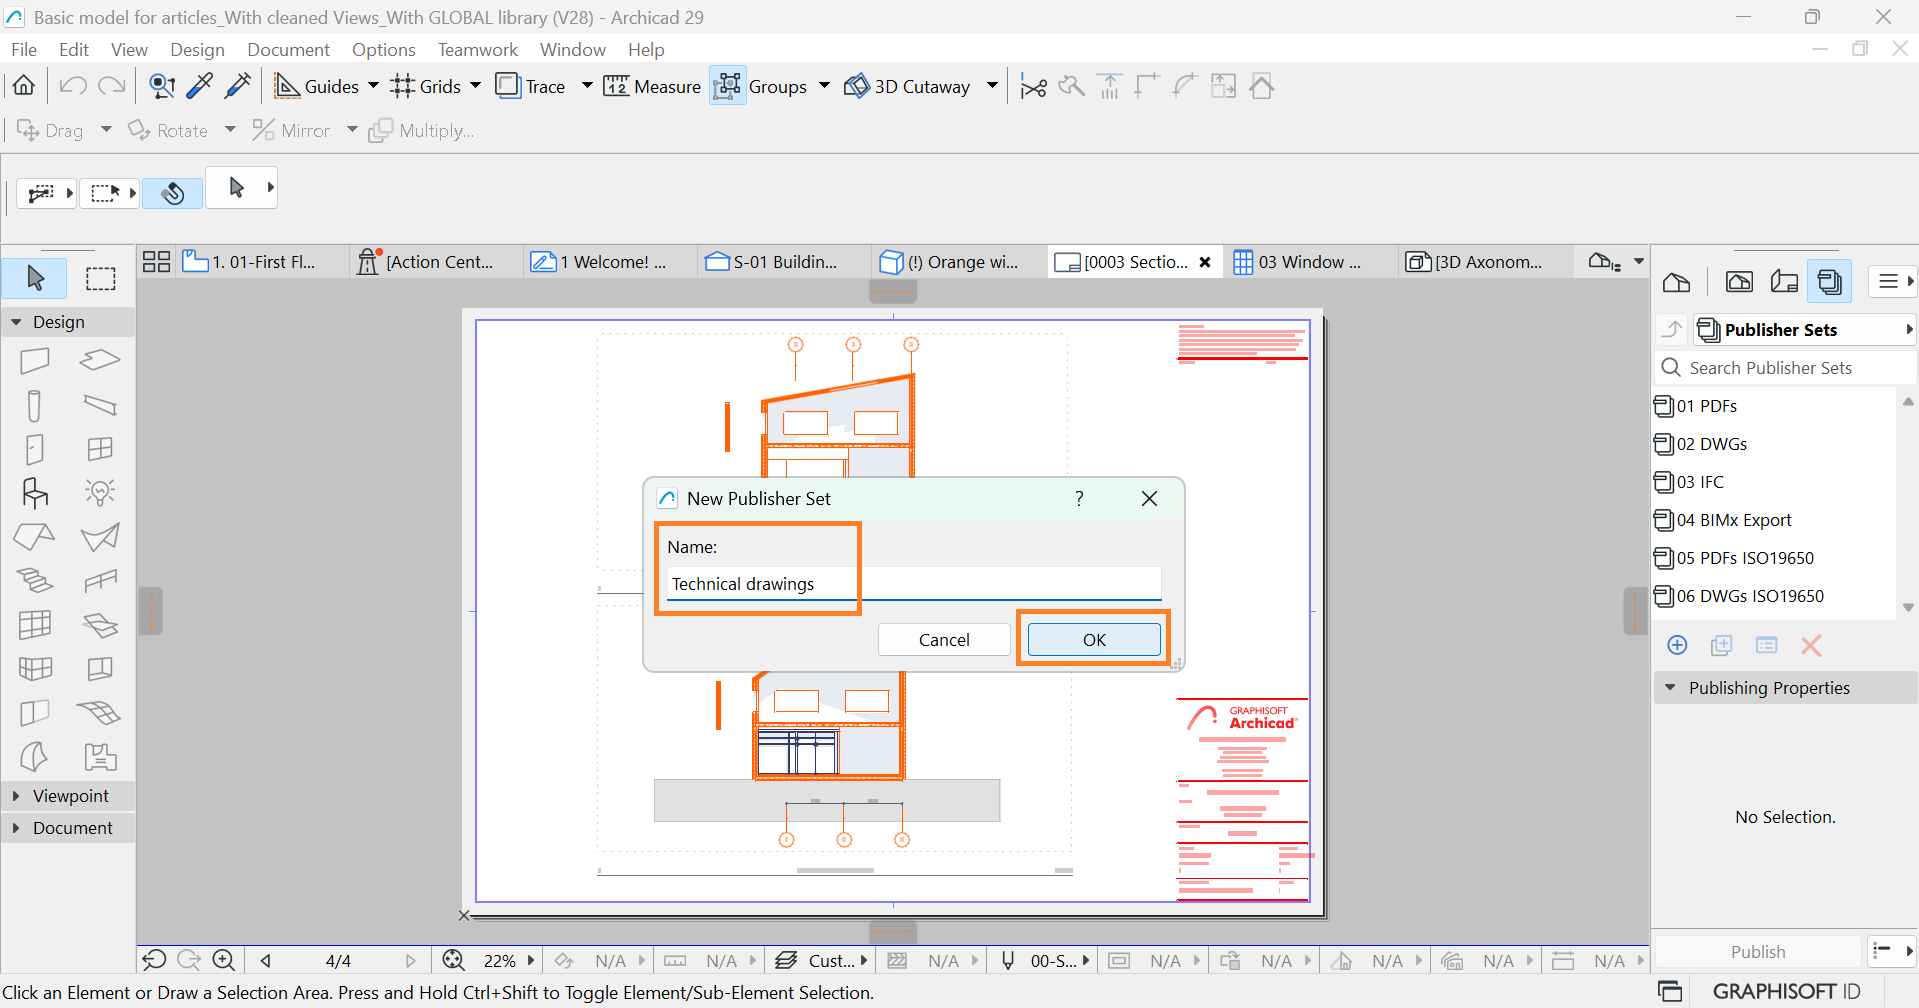
Task: Select the Window tool icon
Action: pos(100,449)
